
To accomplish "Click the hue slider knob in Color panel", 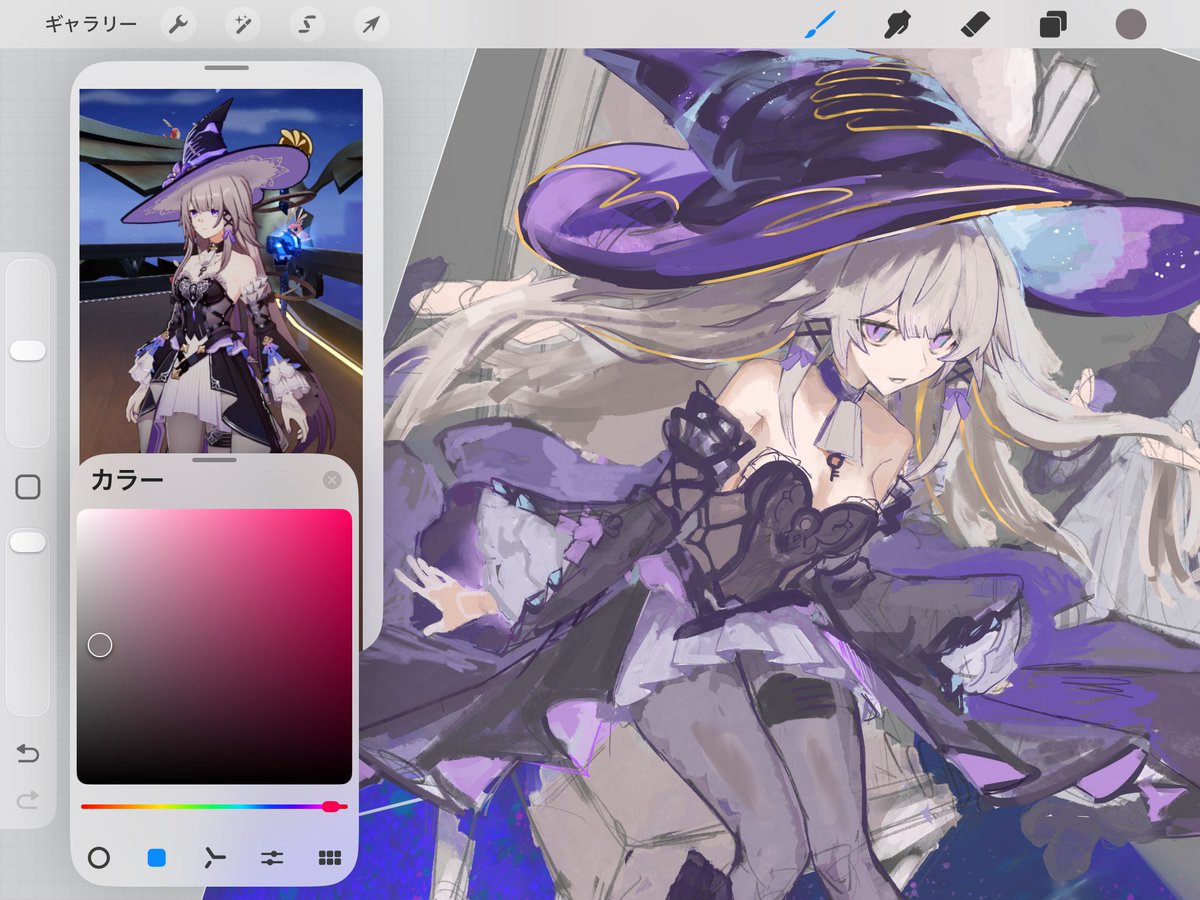I will click(x=330, y=806).
